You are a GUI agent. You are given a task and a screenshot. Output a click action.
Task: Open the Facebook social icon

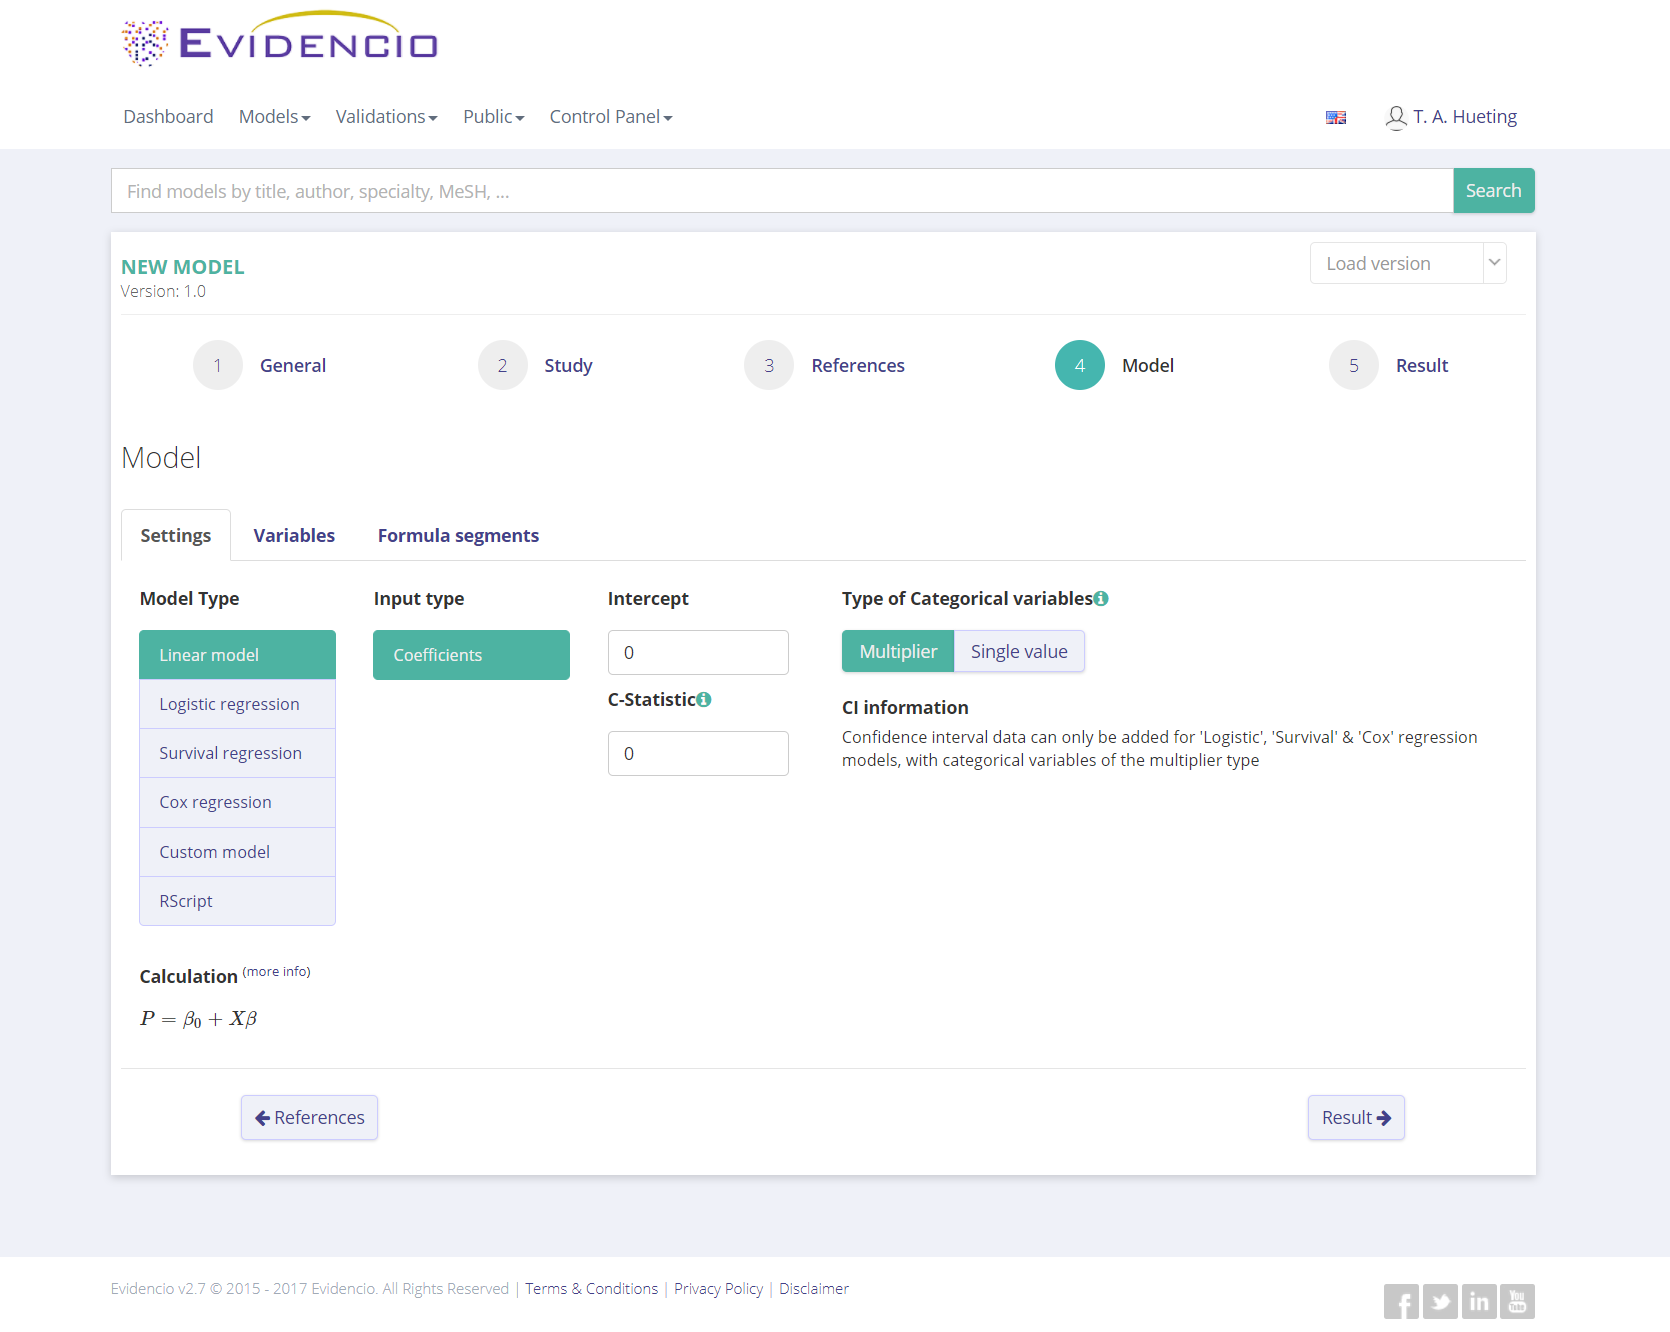(1400, 1302)
